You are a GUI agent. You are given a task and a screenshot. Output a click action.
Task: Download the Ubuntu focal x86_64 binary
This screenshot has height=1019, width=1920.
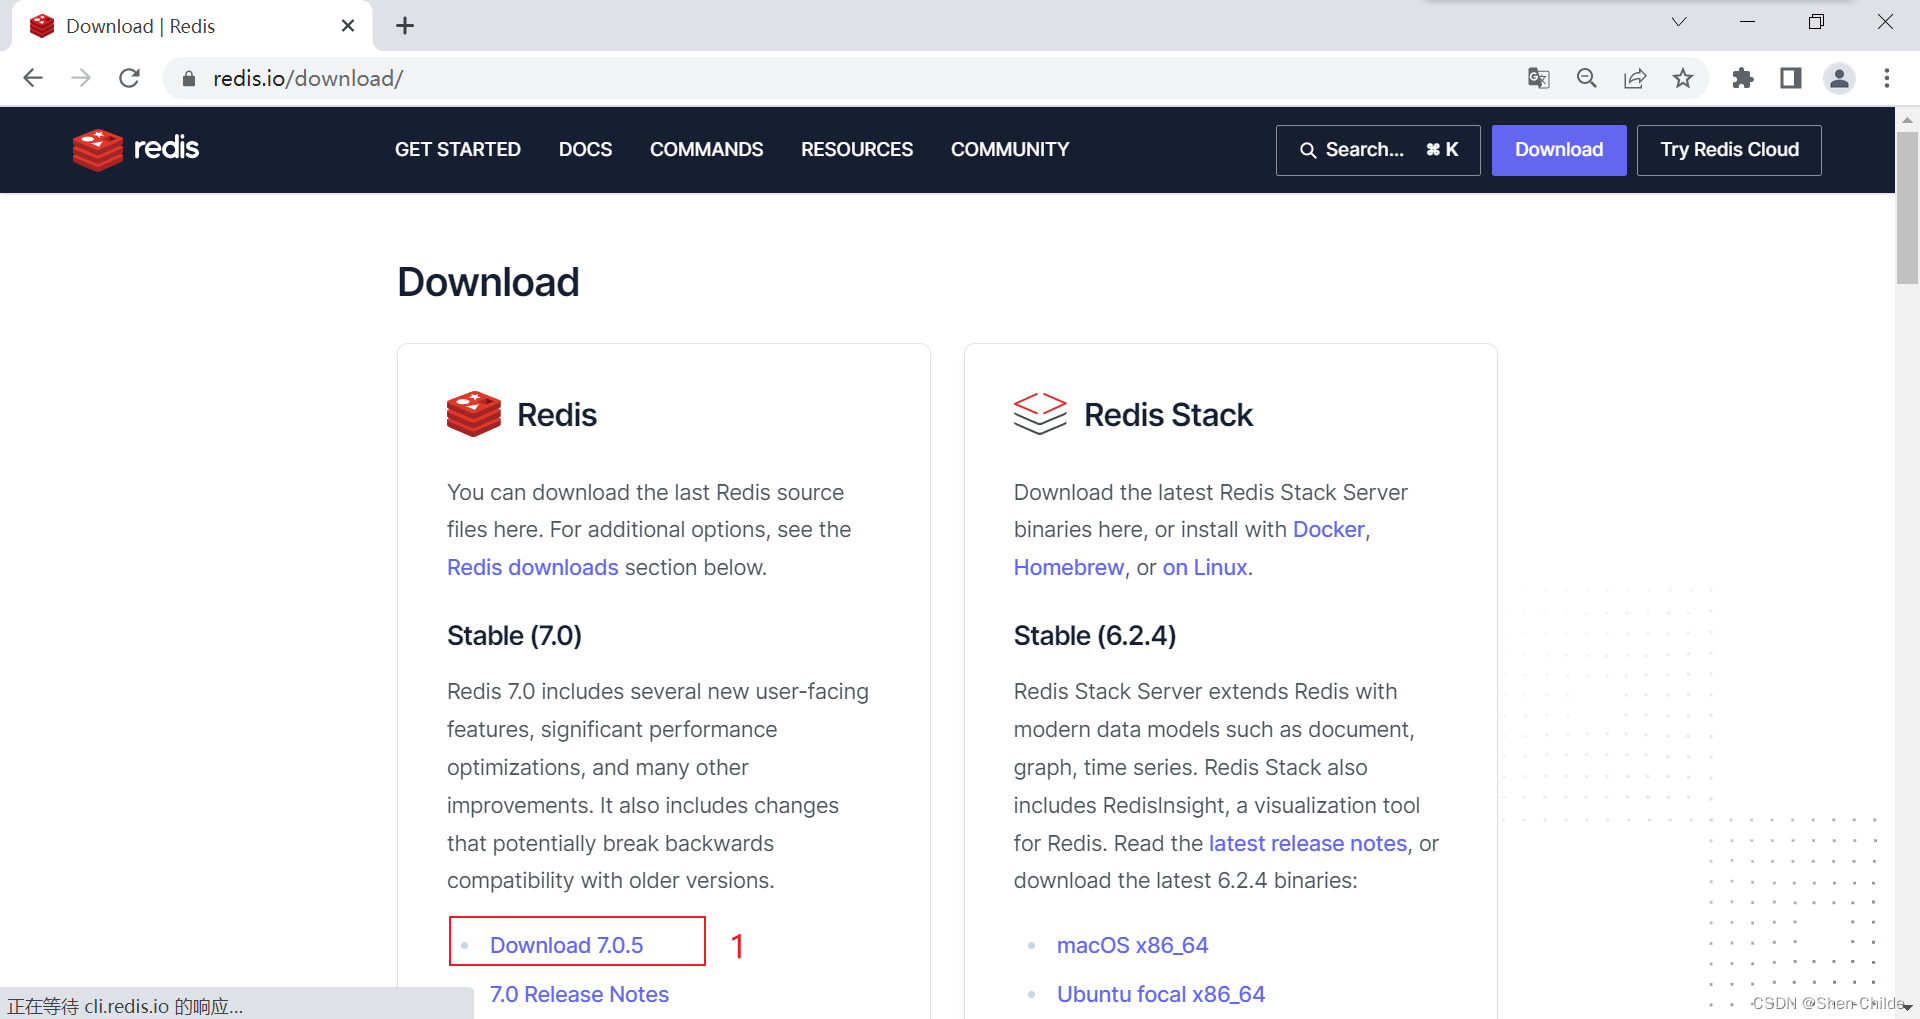pos(1160,994)
